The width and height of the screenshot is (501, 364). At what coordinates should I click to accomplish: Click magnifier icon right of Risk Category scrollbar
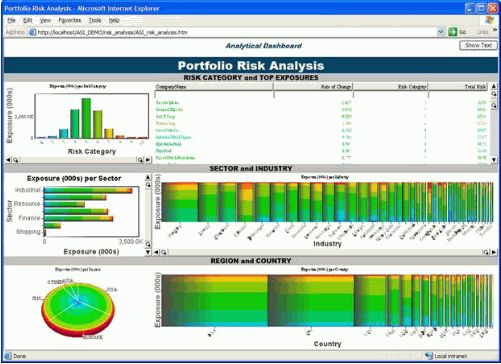pyautogui.click(x=140, y=160)
